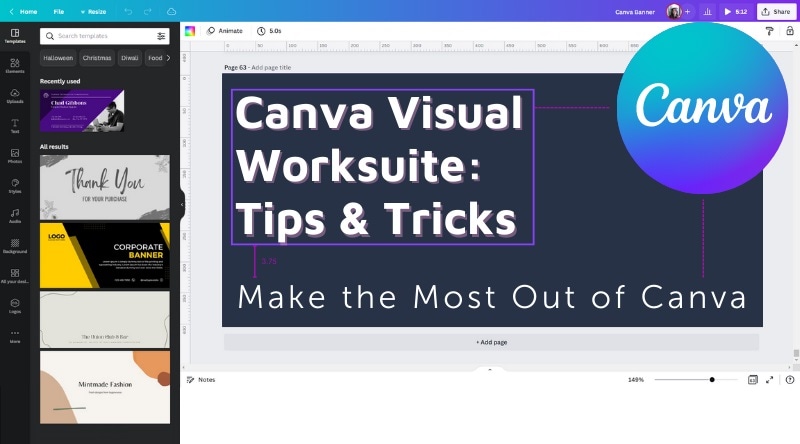Open the Elements sidebar tab
The height and width of the screenshot is (444, 800).
tap(15, 65)
